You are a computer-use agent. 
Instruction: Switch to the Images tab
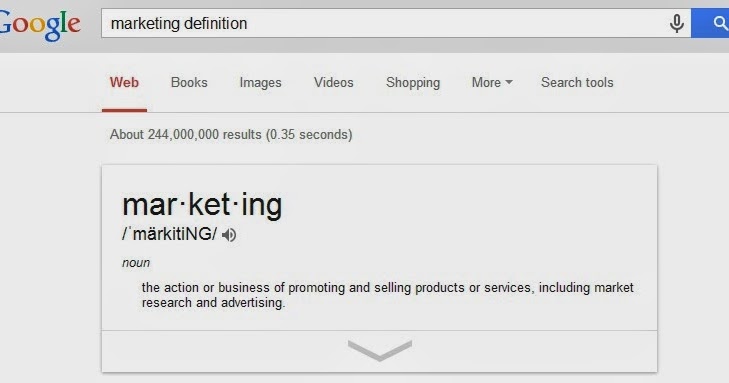click(x=260, y=83)
